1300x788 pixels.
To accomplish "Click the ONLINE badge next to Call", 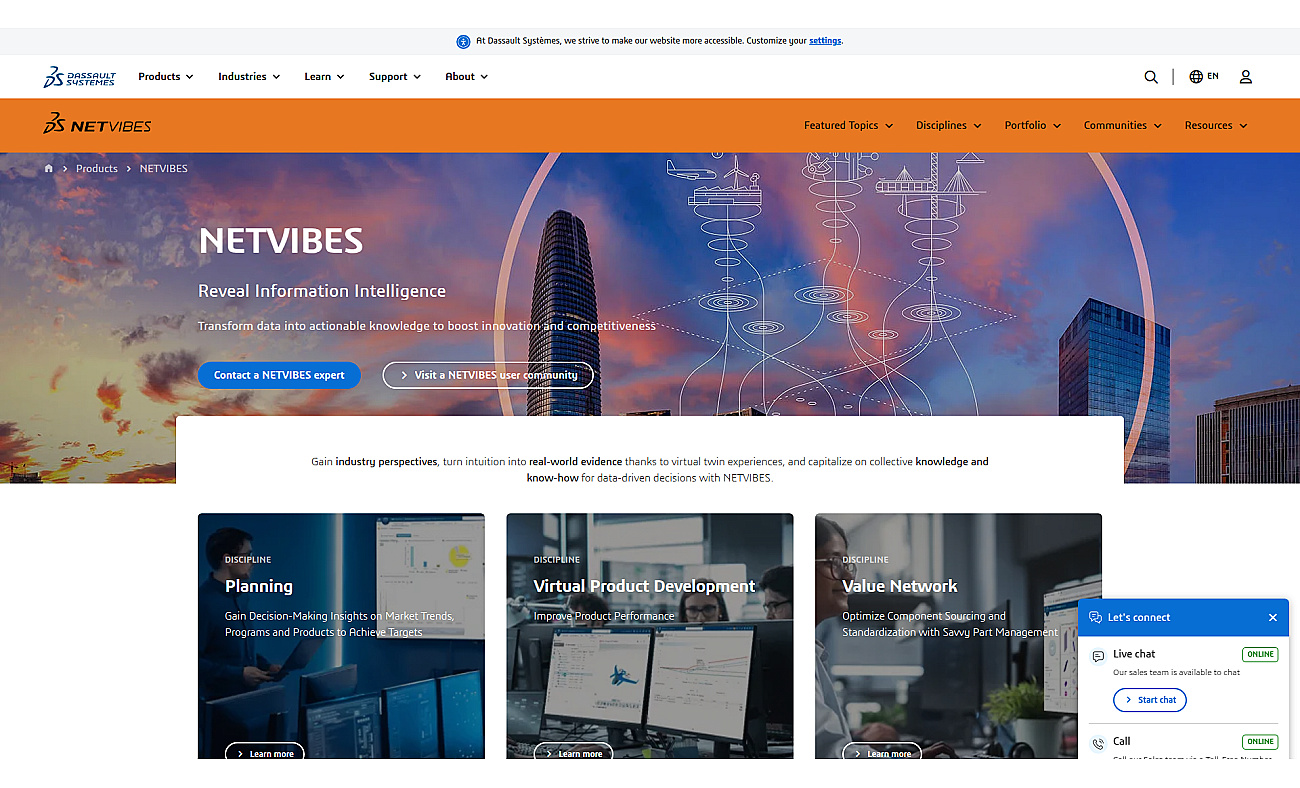I will [1260, 742].
